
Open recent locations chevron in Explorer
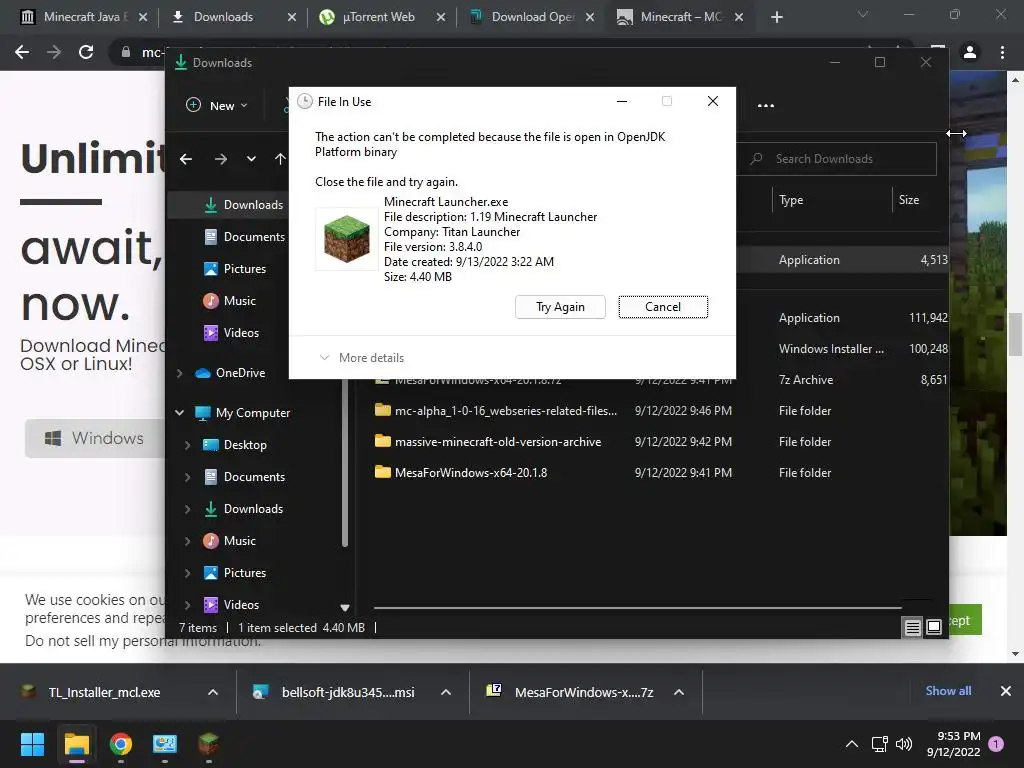251,159
